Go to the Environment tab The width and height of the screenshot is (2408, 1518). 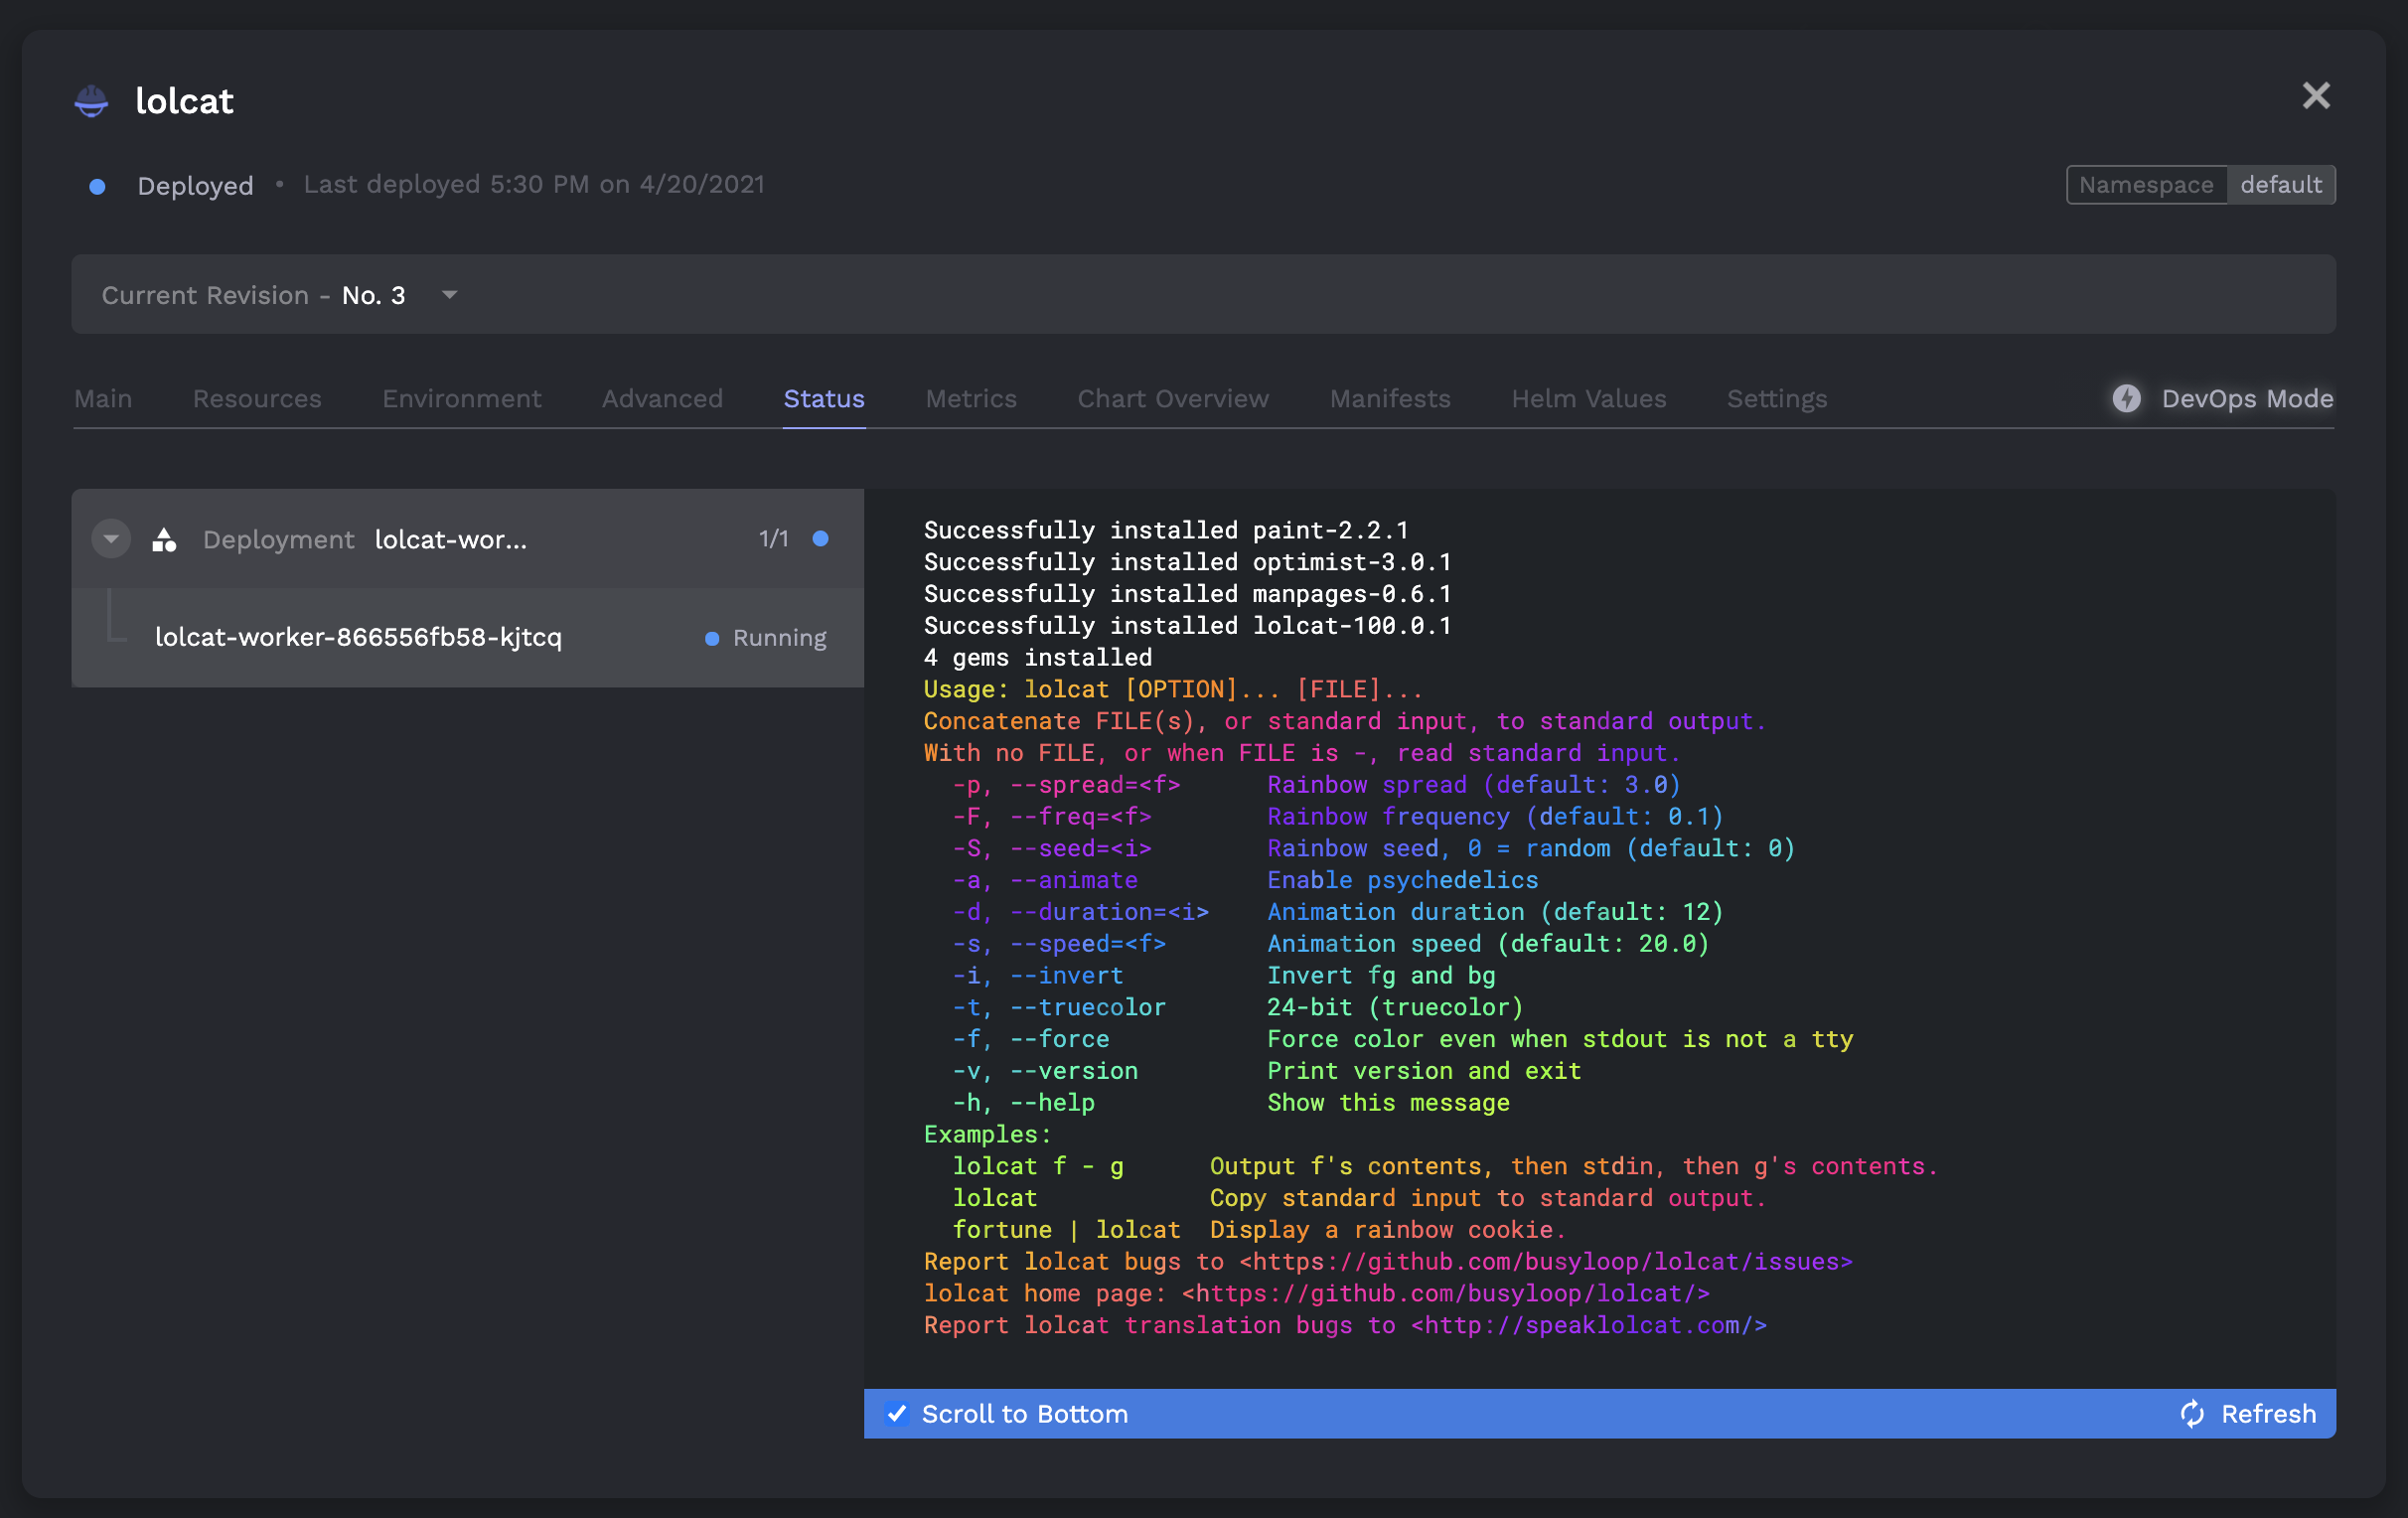click(x=461, y=398)
